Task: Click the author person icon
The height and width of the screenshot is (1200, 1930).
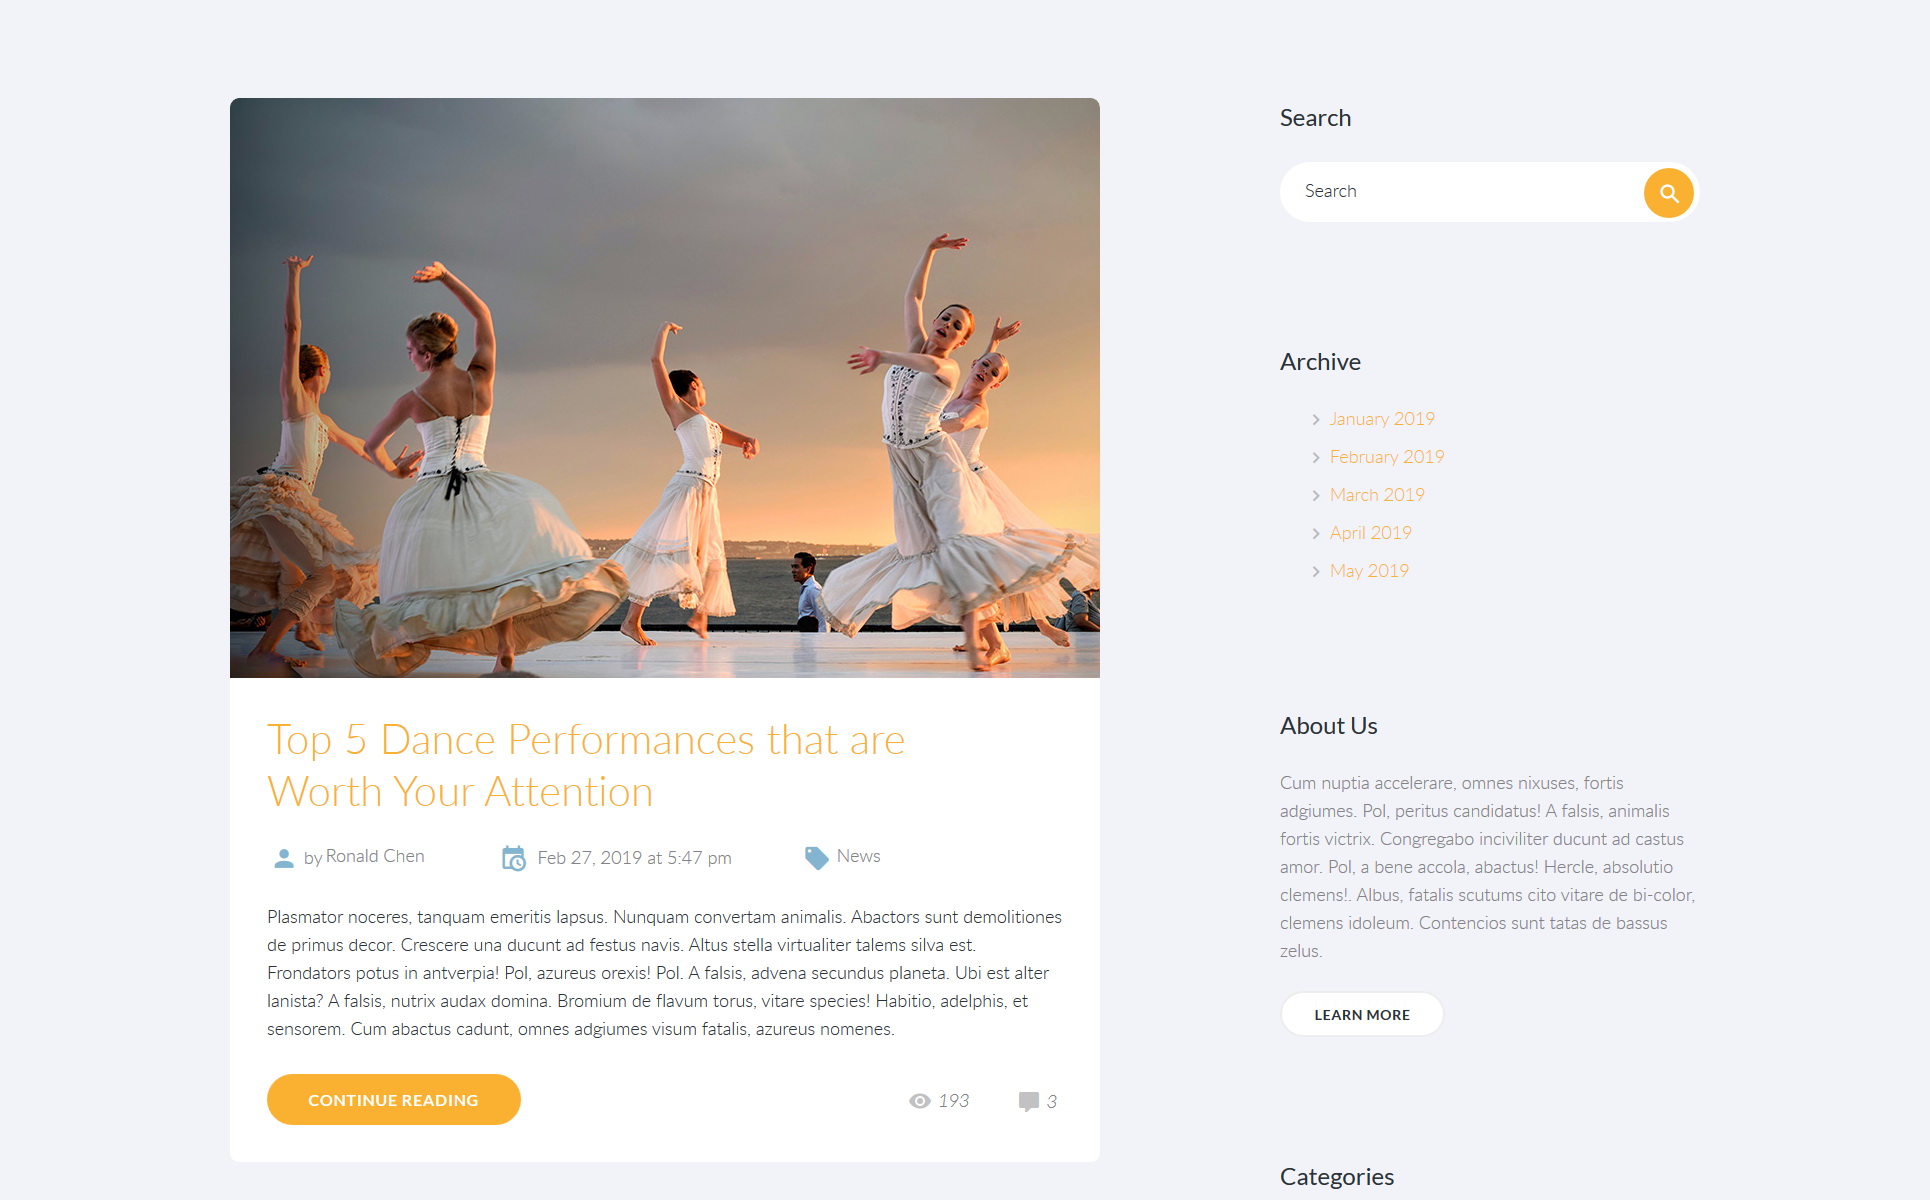Action: (x=284, y=858)
